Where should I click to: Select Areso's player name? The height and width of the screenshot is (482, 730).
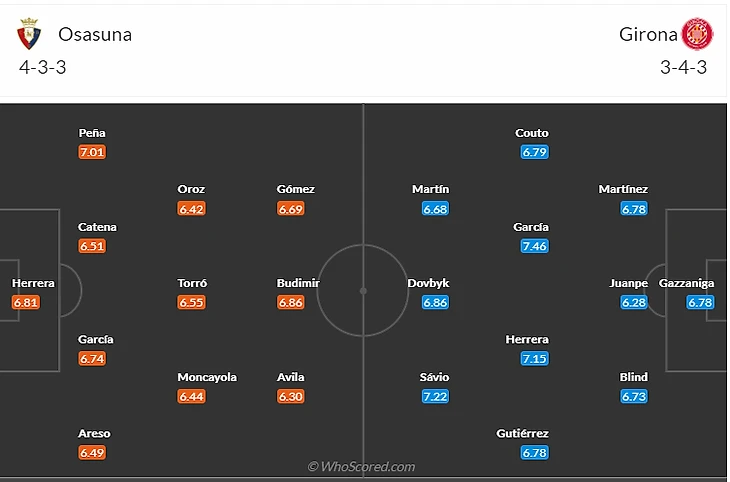pyautogui.click(x=95, y=433)
